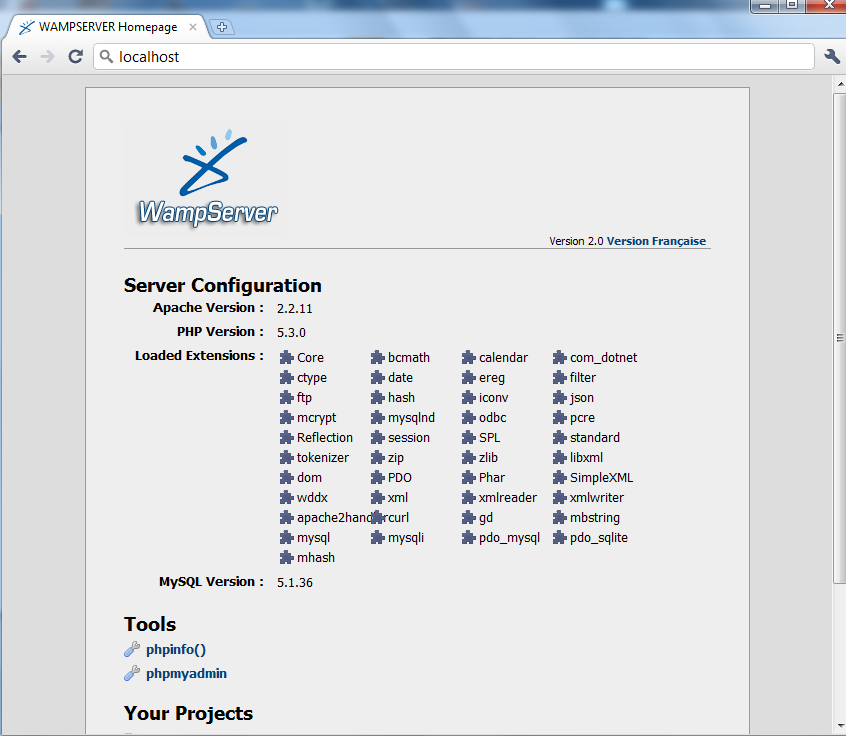Click the session extension name
The height and width of the screenshot is (736, 846).
(409, 438)
